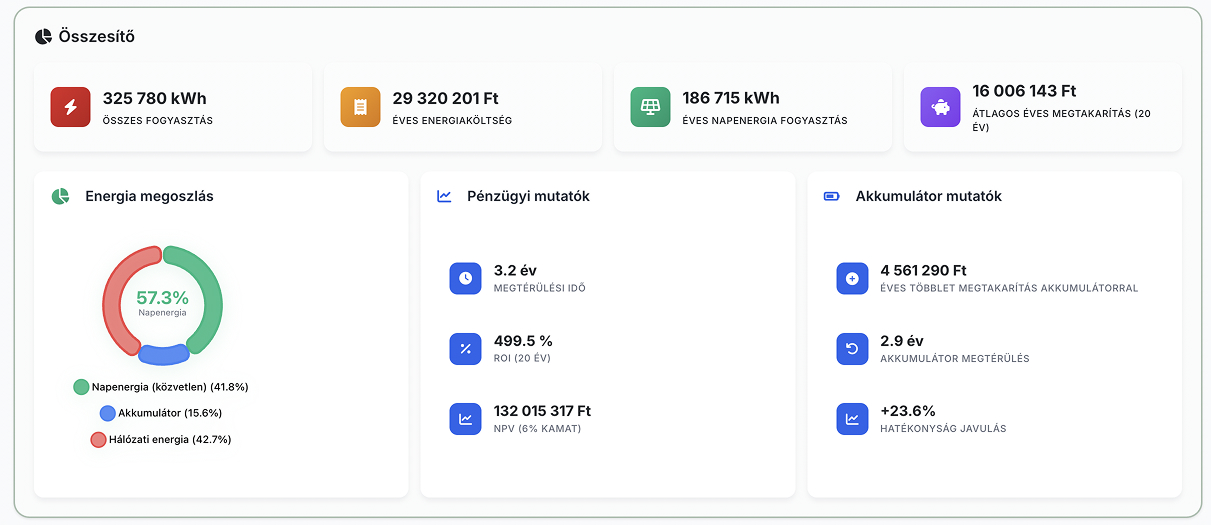Click the green solar panel icon

(x=650, y=107)
